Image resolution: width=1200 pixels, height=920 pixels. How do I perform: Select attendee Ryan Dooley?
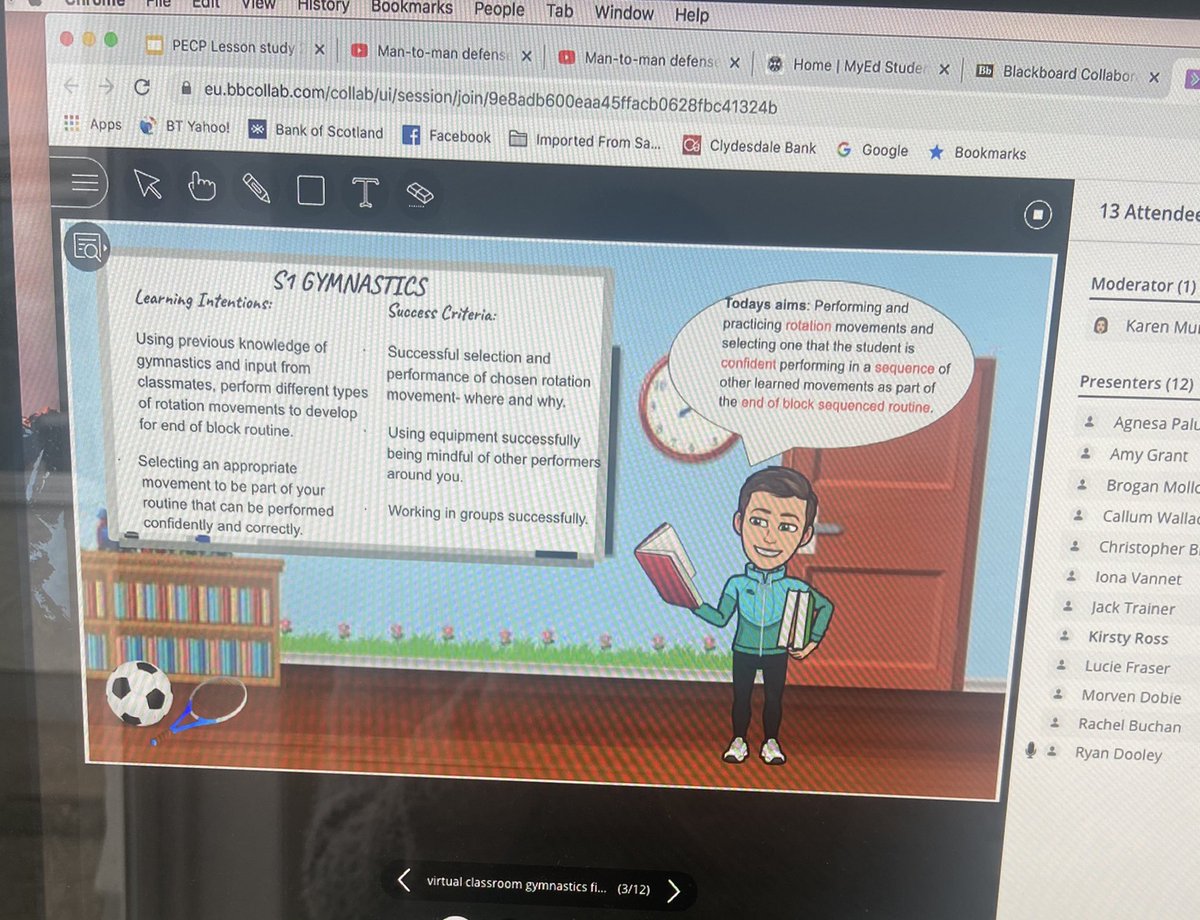1118,753
